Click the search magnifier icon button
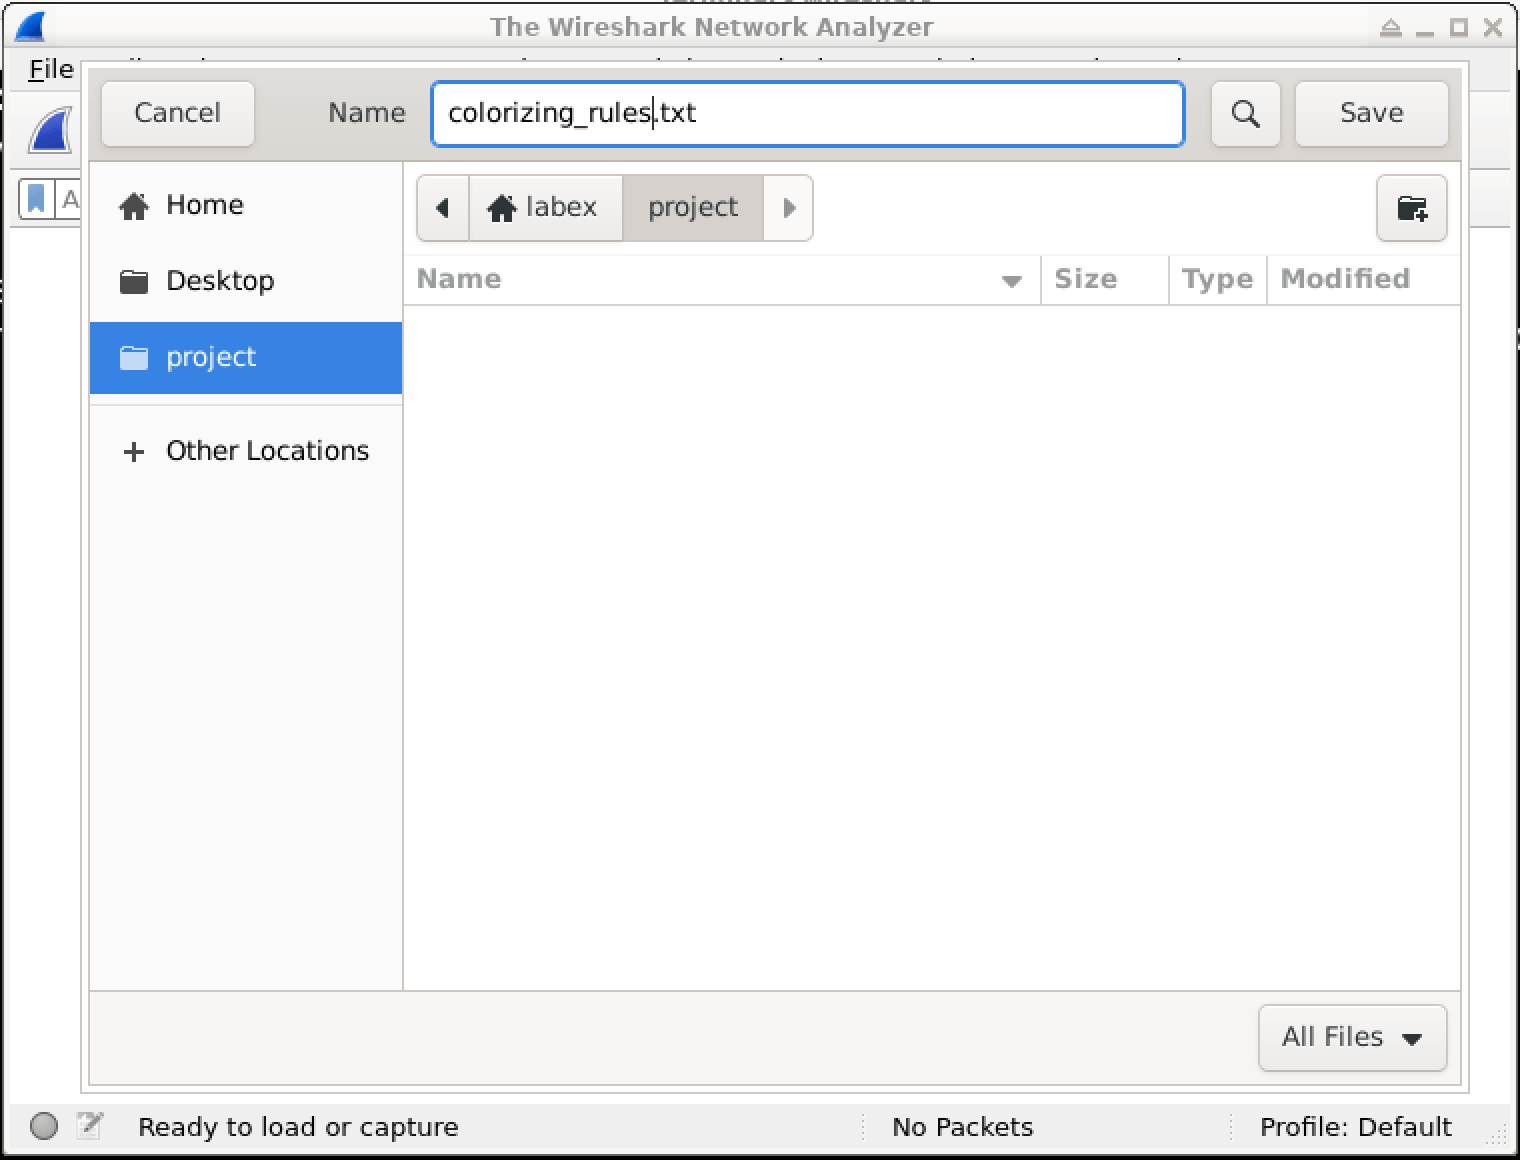 click(1245, 113)
